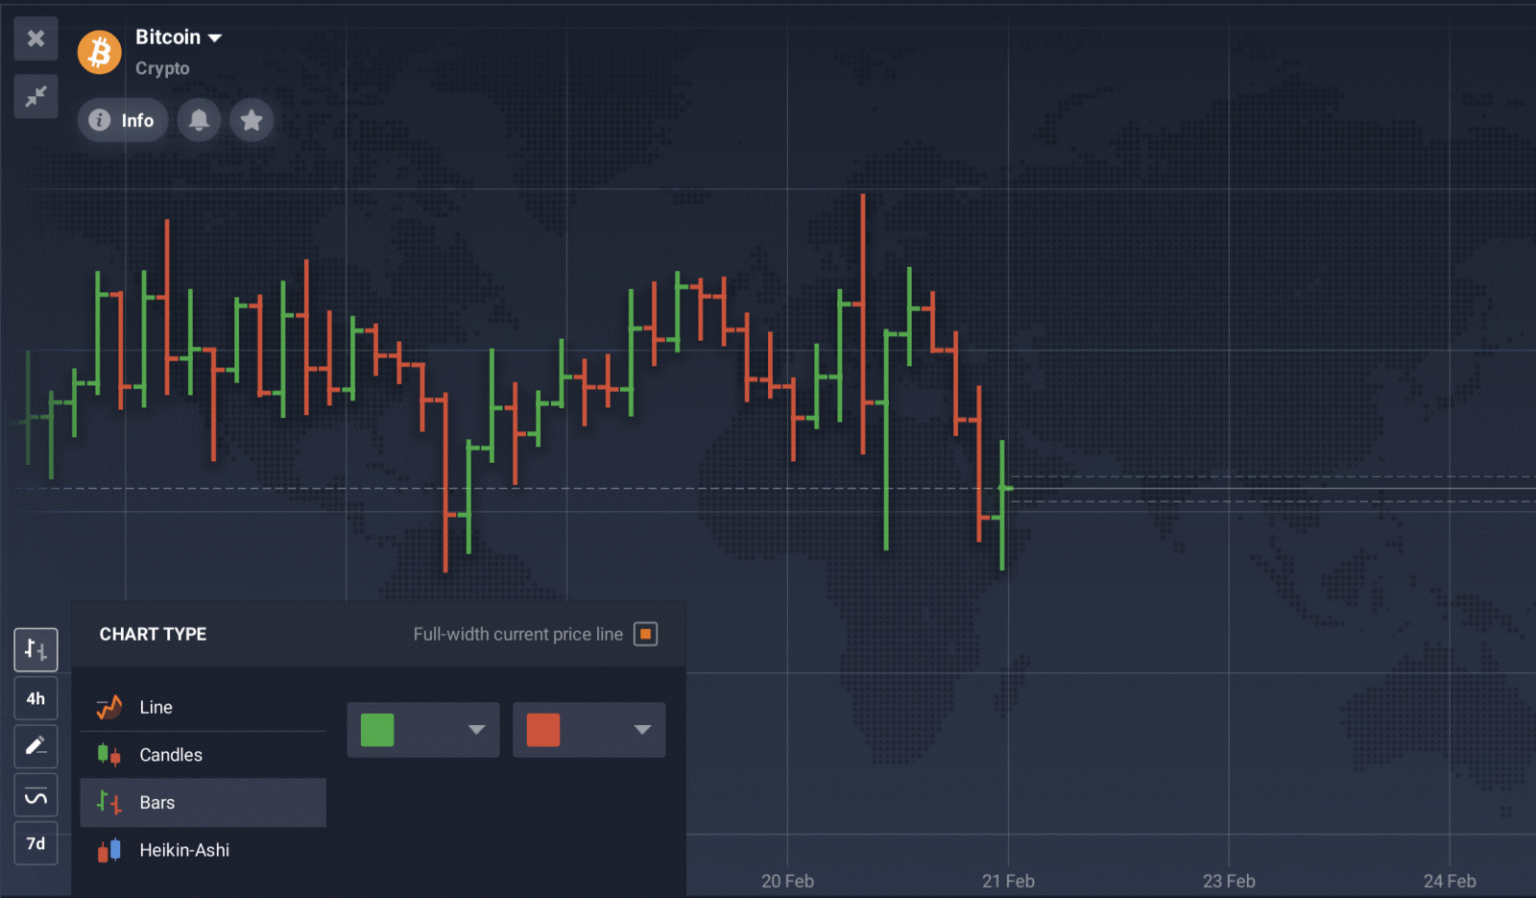
Task: Select the Bars chart type
Action: coord(203,803)
